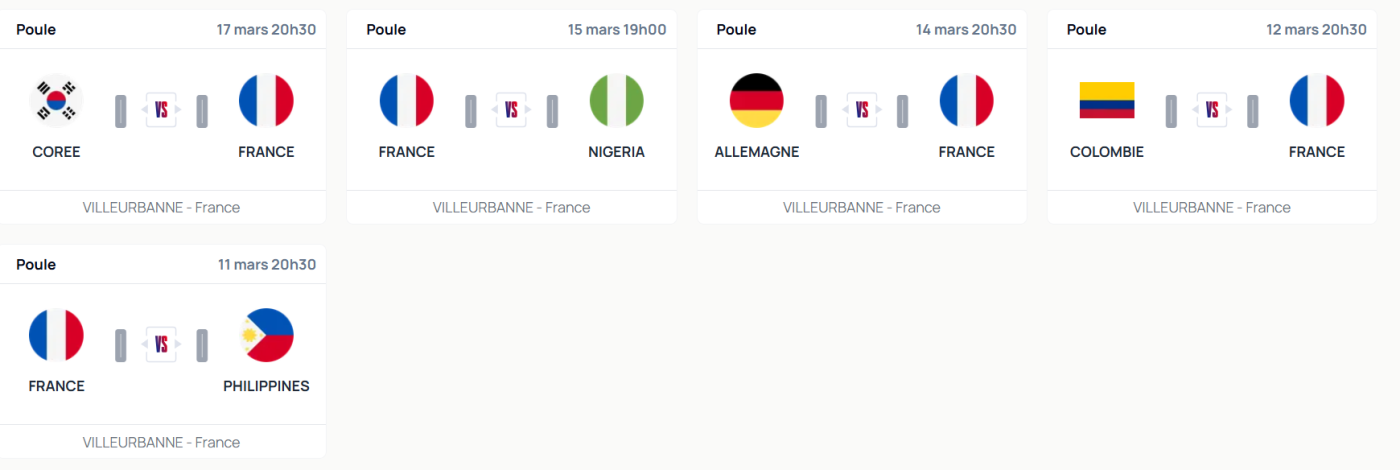The height and width of the screenshot is (470, 1400).
Task: Click the VS badge in France vs Philippines match
Action: pyautogui.click(x=161, y=344)
